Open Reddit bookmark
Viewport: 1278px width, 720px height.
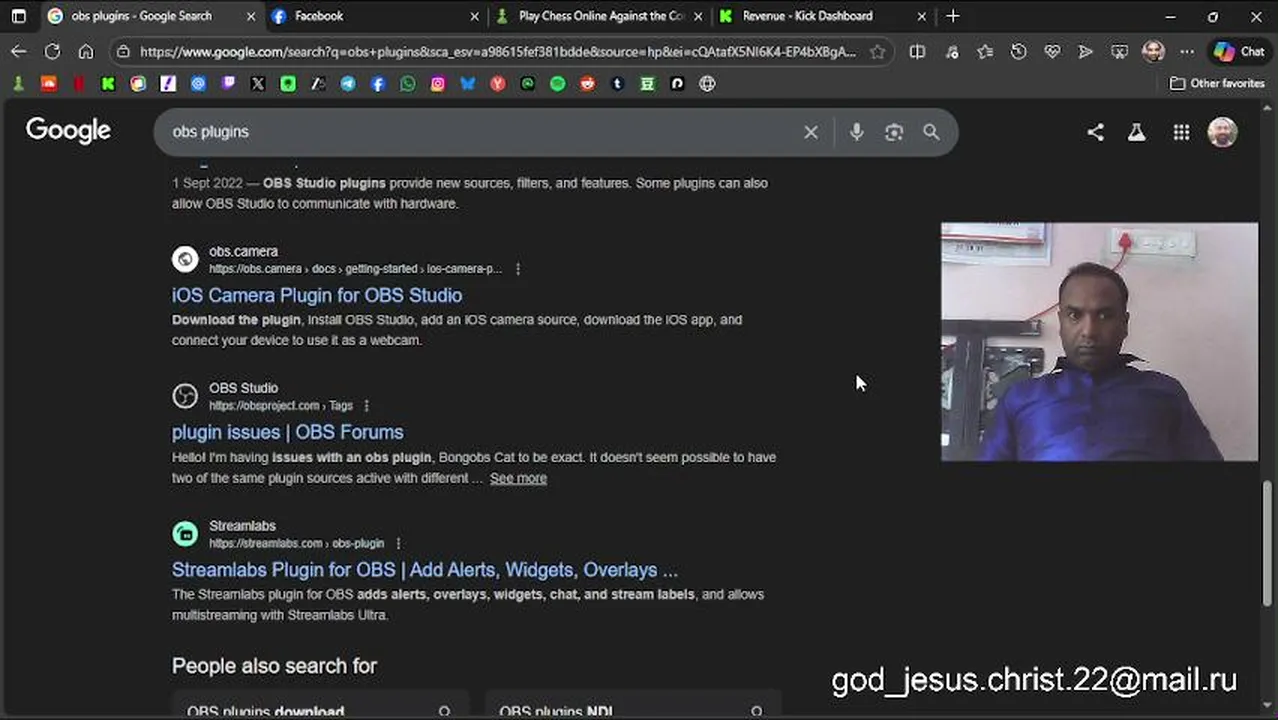pos(587,84)
